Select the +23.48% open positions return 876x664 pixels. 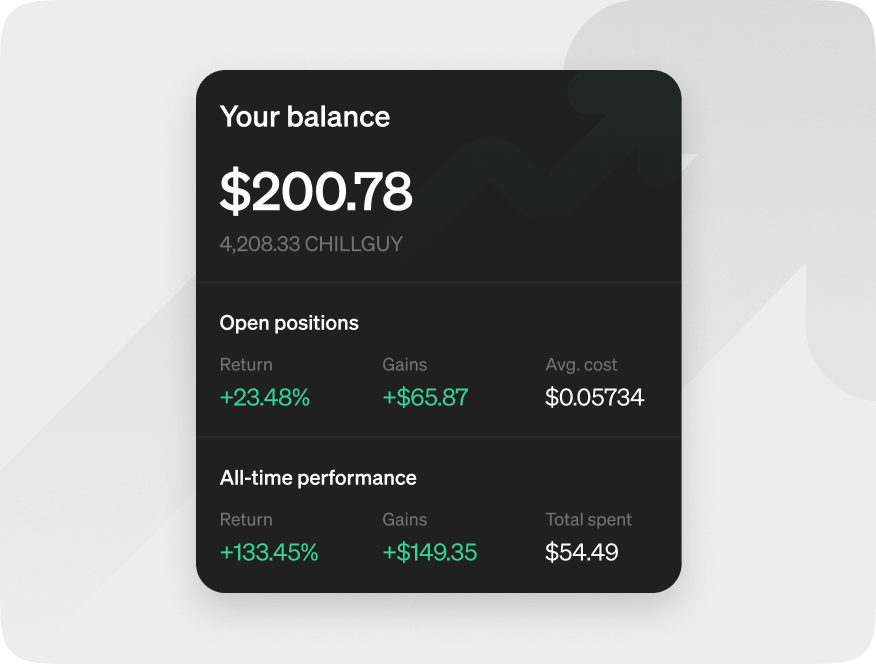point(265,397)
